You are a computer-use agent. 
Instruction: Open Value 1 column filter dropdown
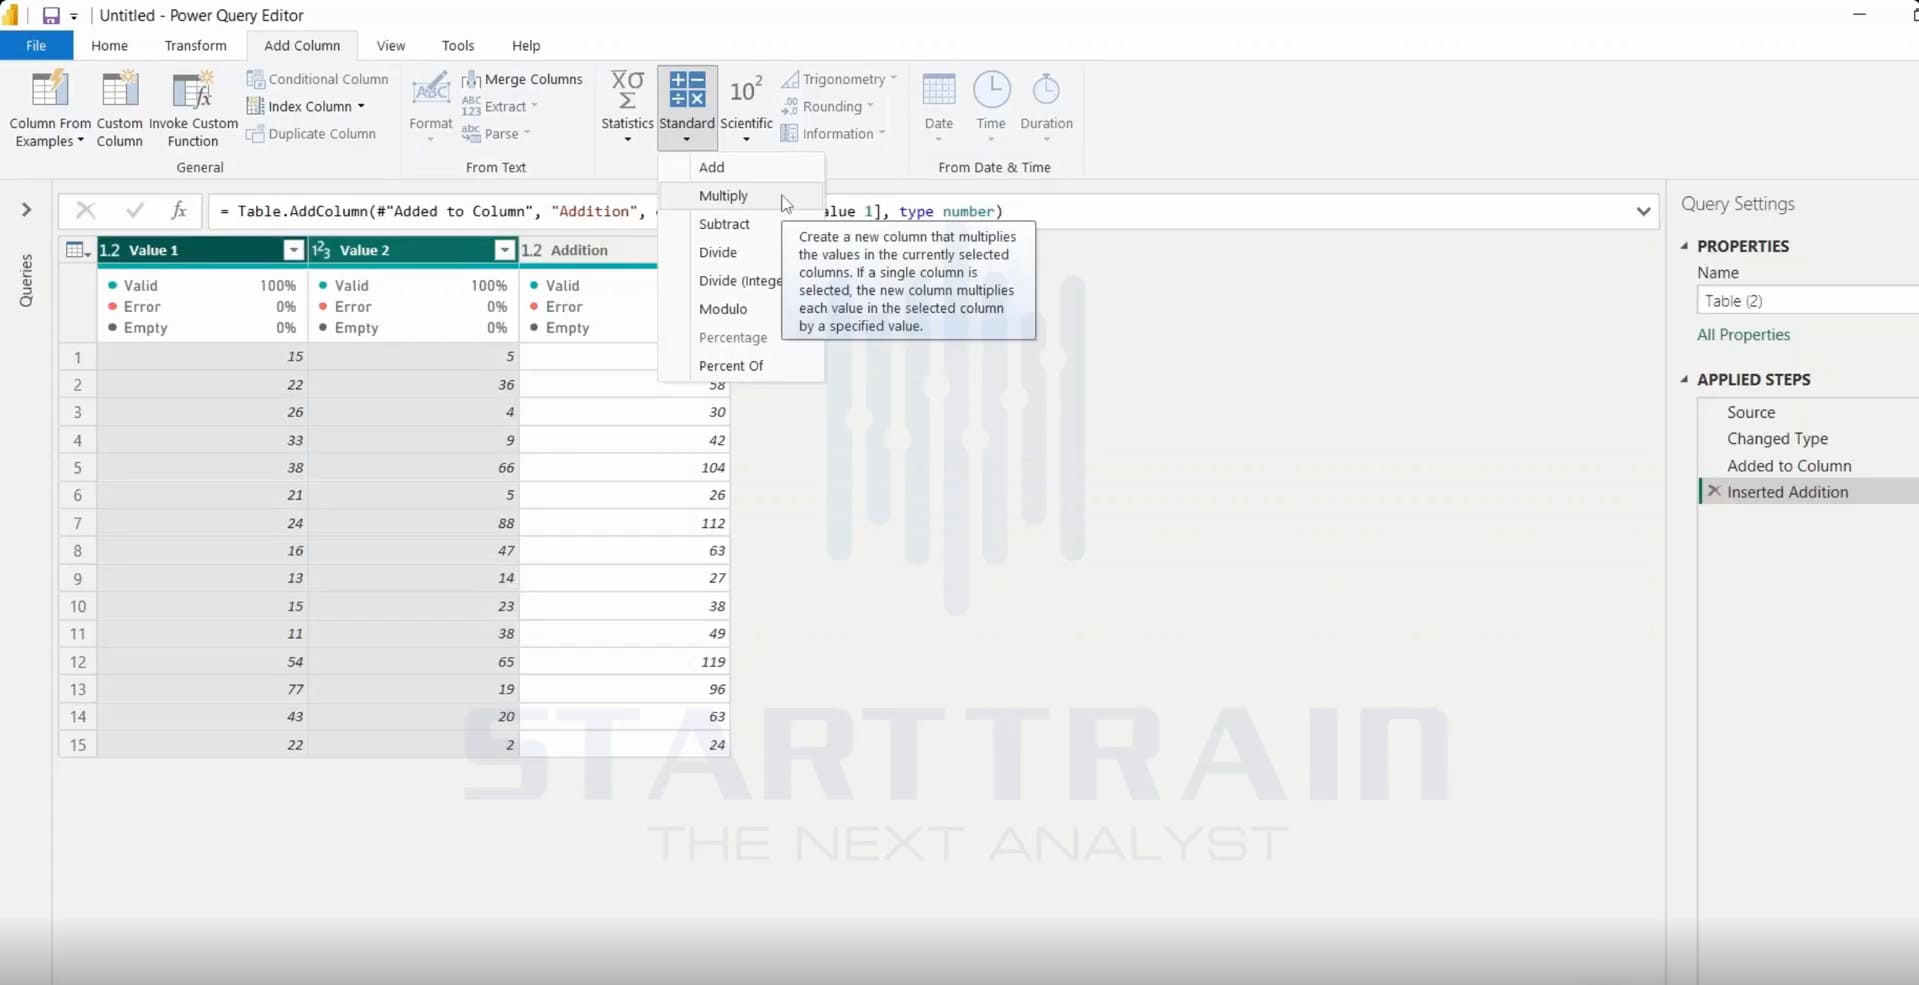293,250
